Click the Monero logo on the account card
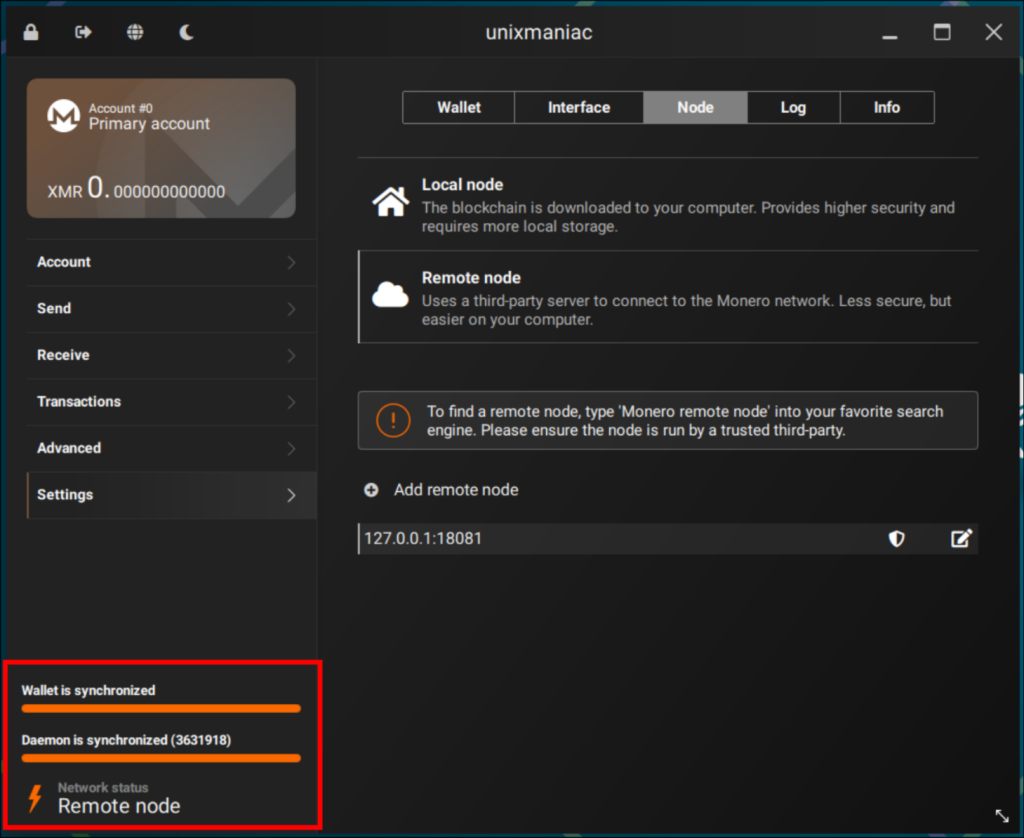 [63, 115]
